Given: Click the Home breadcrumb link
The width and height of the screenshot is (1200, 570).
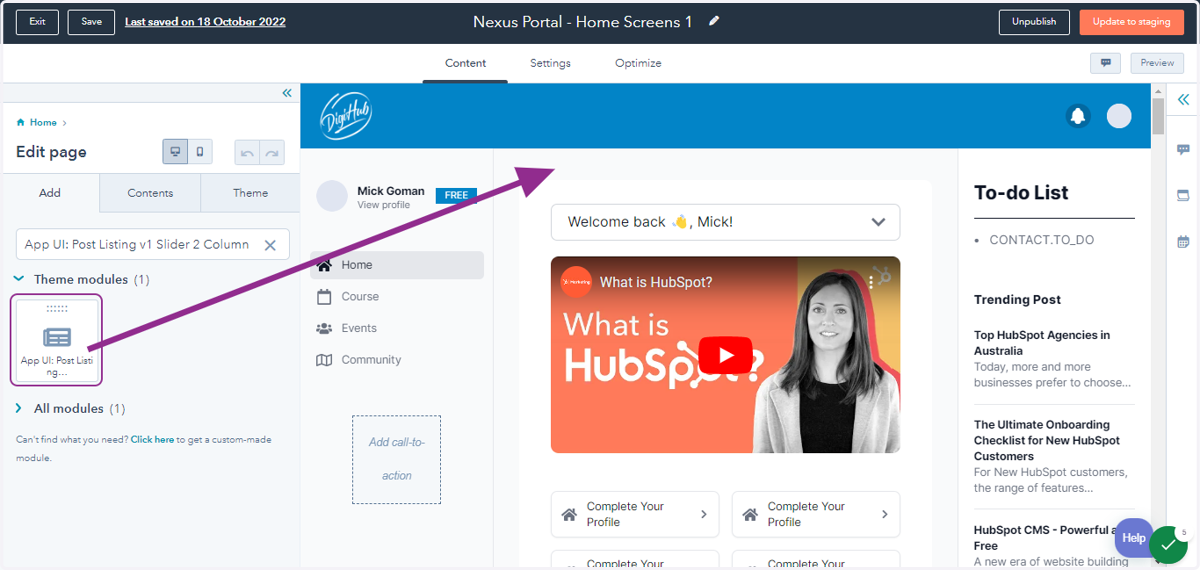Looking at the screenshot, I should pyautogui.click(x=43, y=122).
